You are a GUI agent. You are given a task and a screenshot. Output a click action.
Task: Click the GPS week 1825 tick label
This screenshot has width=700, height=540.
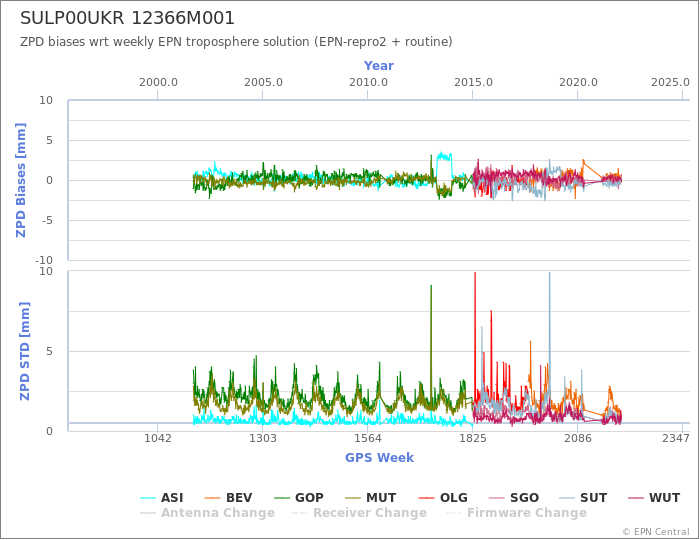point(473,438)
